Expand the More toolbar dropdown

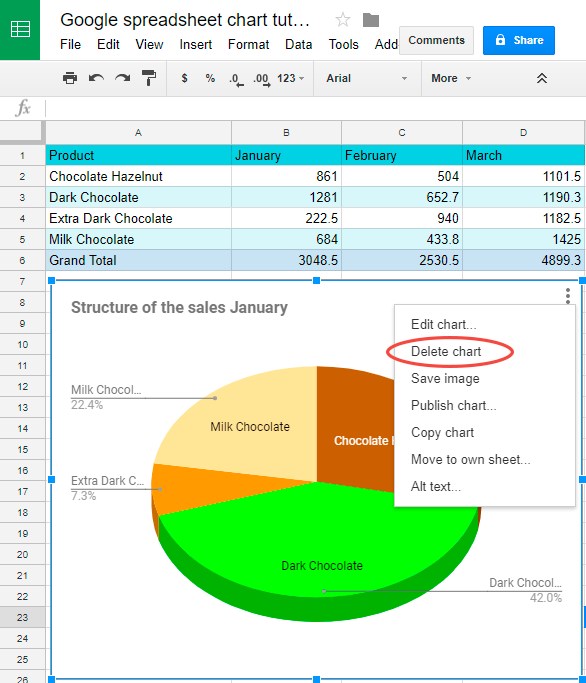click(x=451, y=78)
